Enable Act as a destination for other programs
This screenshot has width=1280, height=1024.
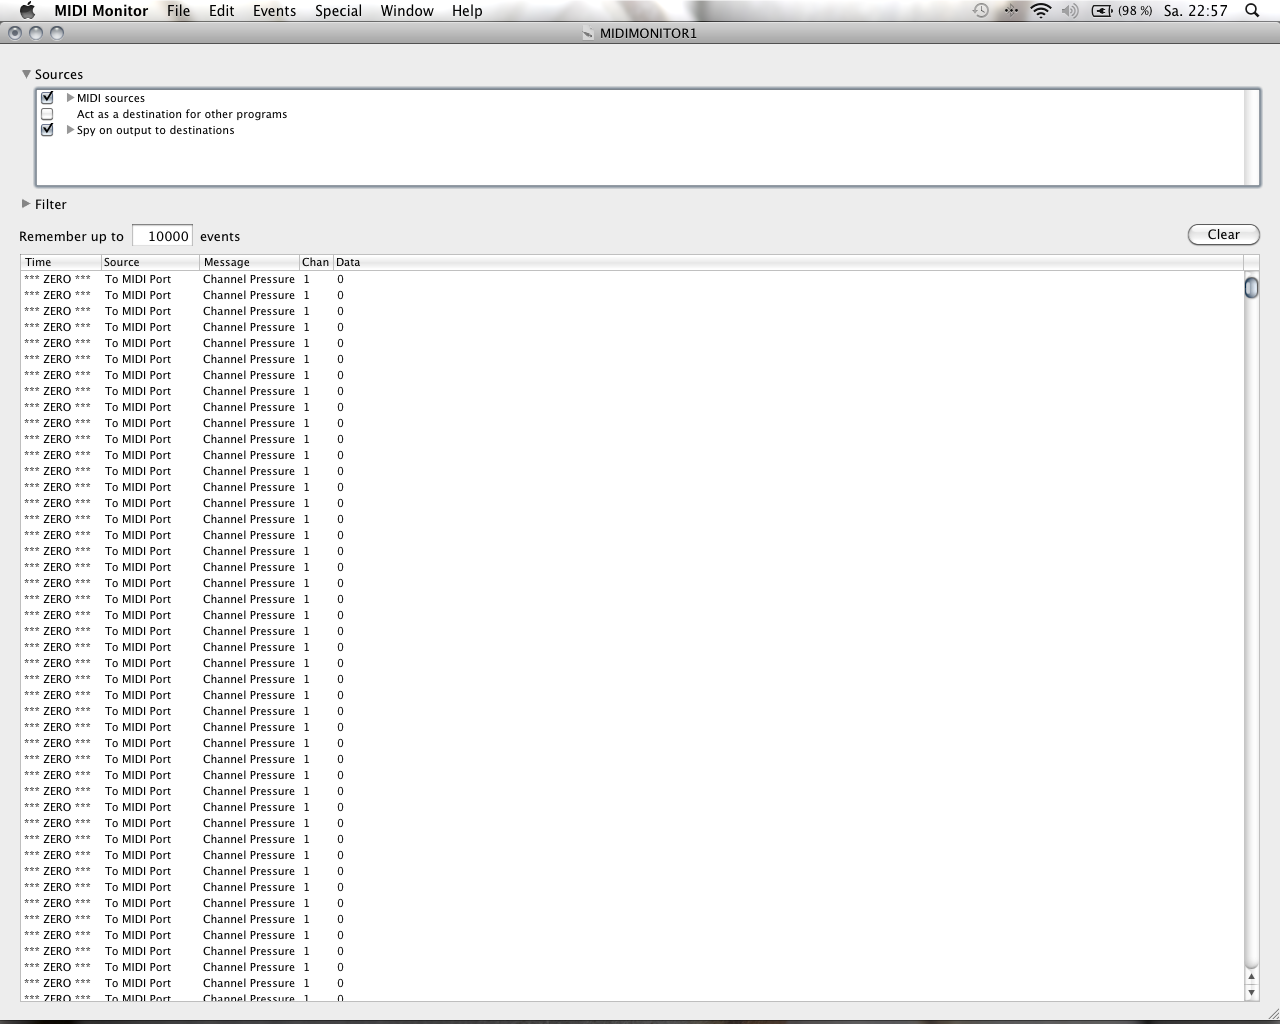pyautogui.click(x=47, y=114)
